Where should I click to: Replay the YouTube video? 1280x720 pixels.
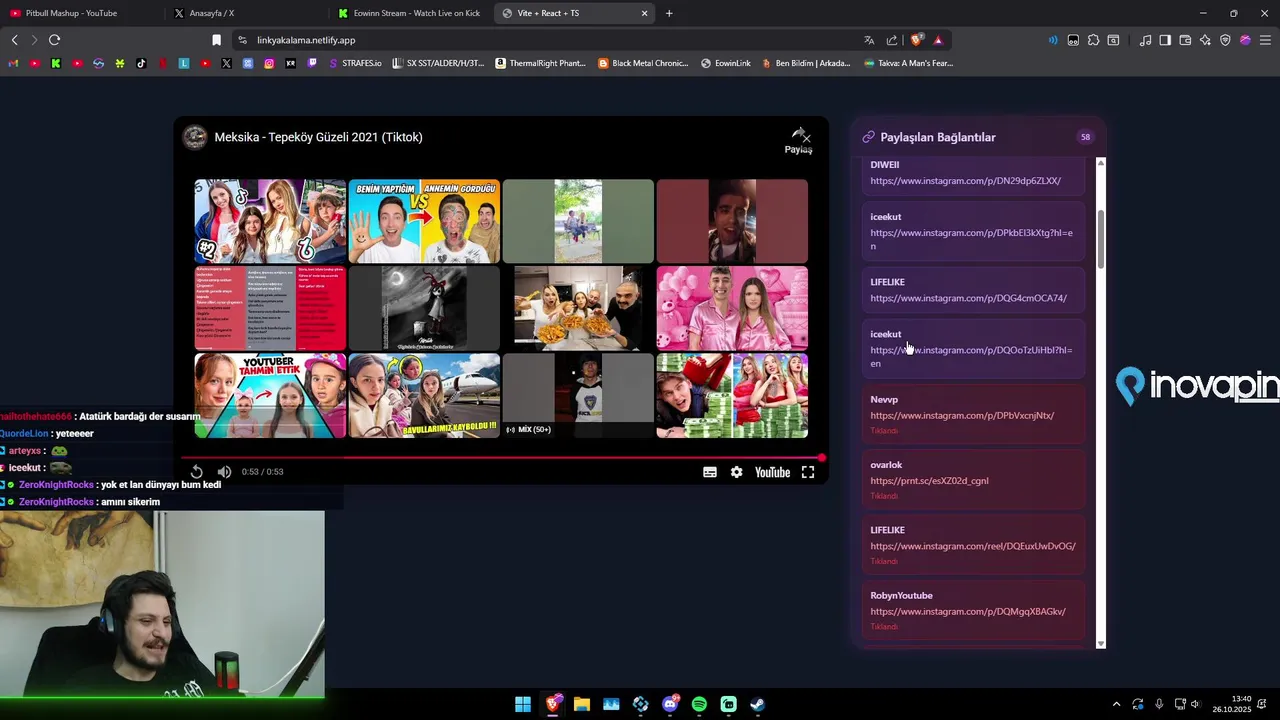197,472
